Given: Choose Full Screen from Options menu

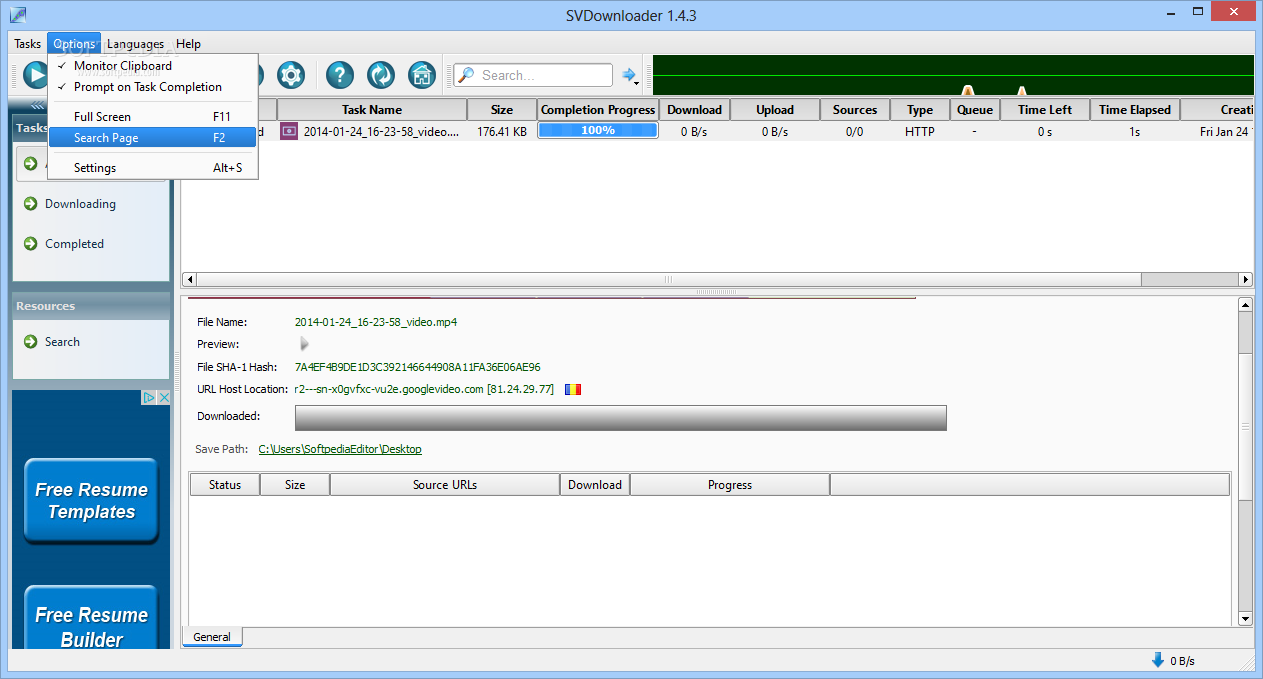Looking at the screenshot, I should click(x=153, y=117).
